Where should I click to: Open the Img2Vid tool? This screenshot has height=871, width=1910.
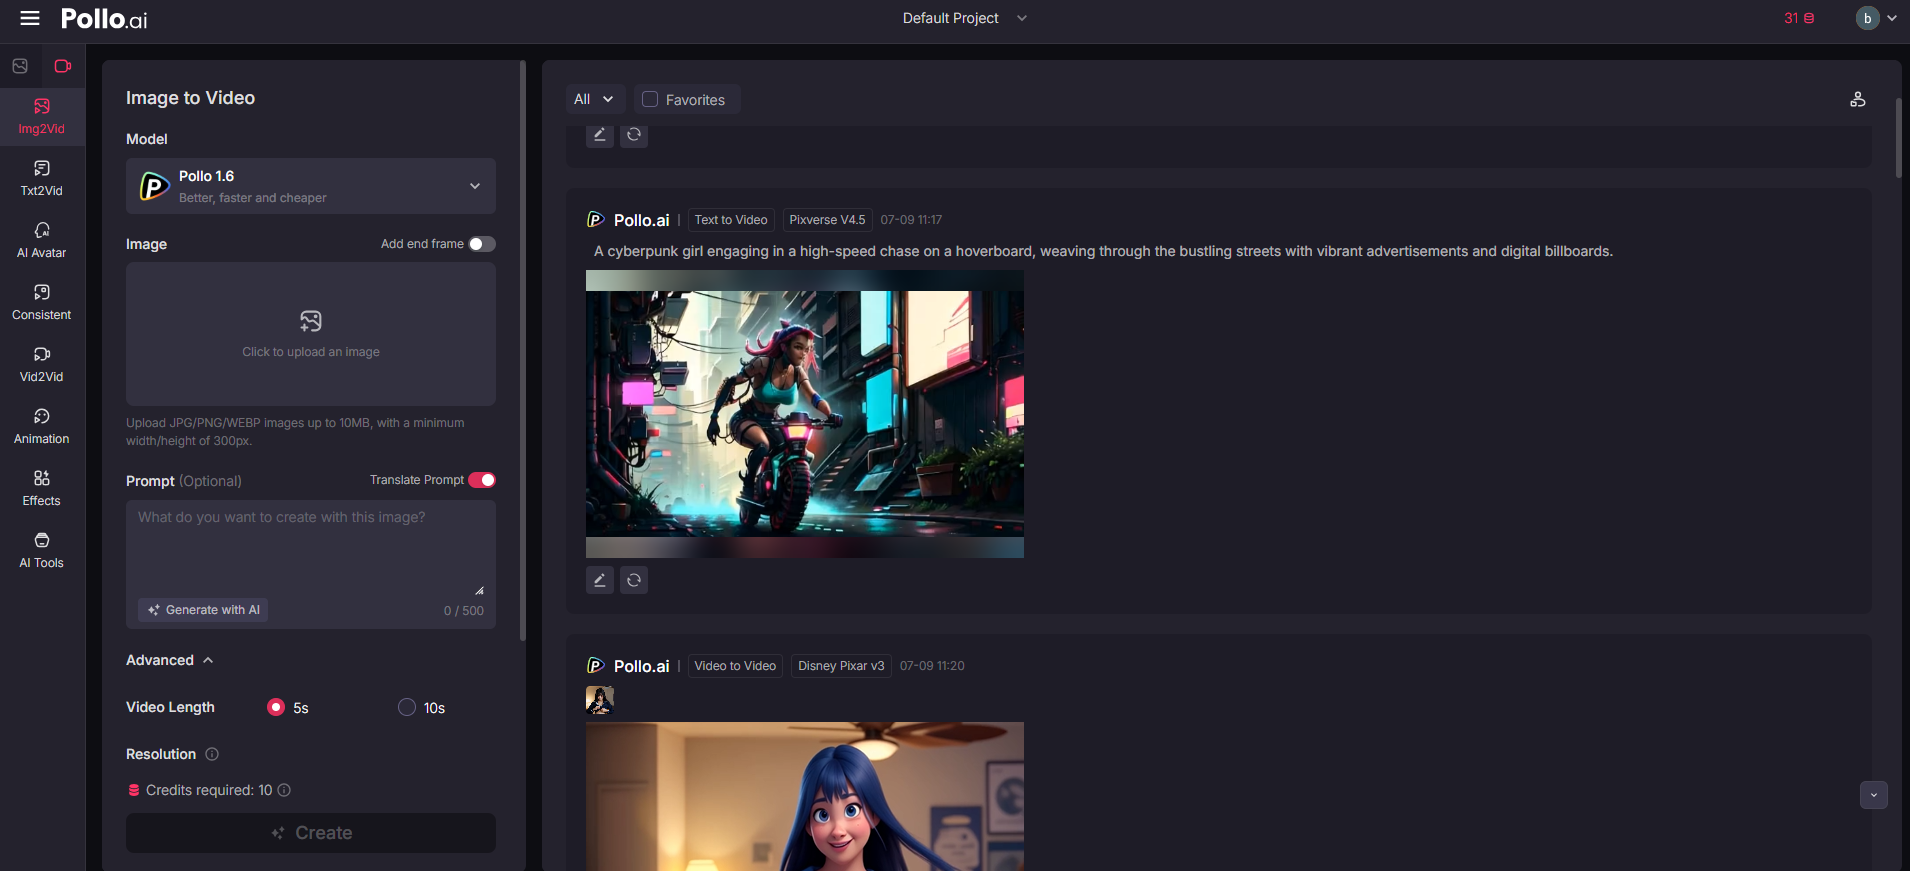pyautogui.click(x=42, y=117)
